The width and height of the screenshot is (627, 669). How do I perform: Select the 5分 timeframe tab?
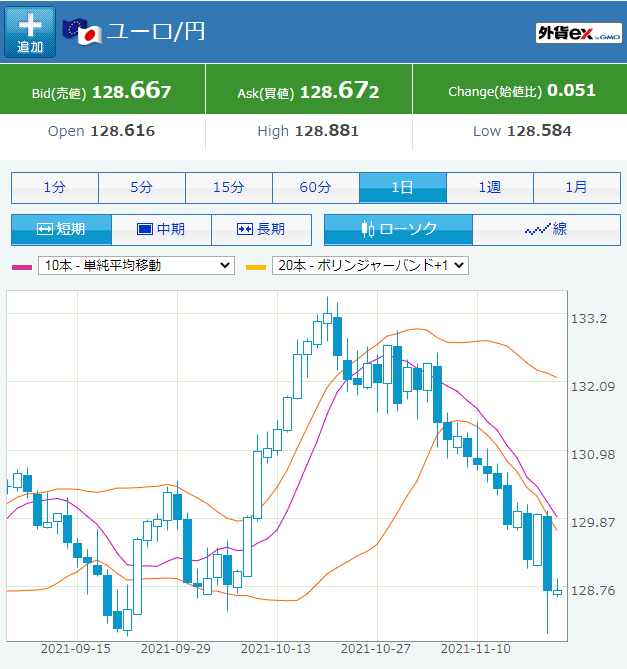(x=142, y=188)
